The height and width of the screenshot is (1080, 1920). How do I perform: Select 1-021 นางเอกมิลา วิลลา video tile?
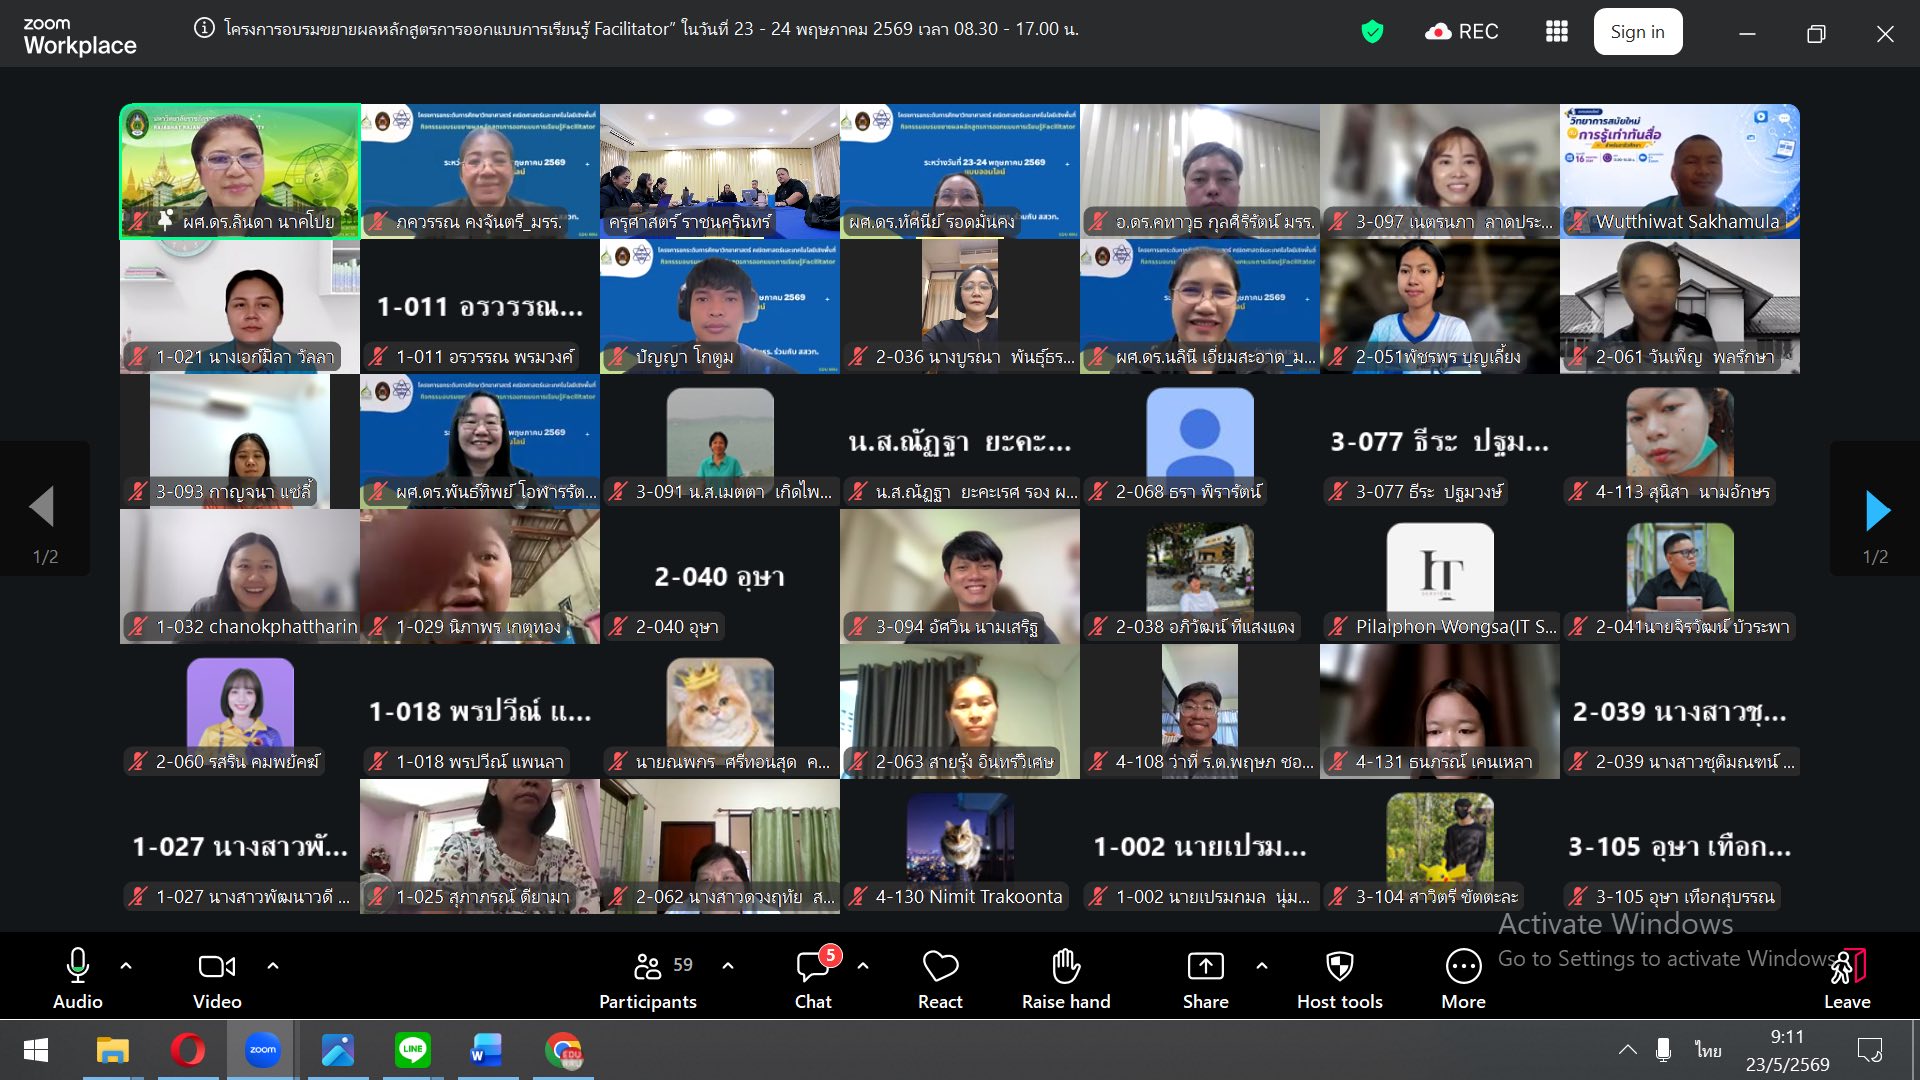click(240, 306)
